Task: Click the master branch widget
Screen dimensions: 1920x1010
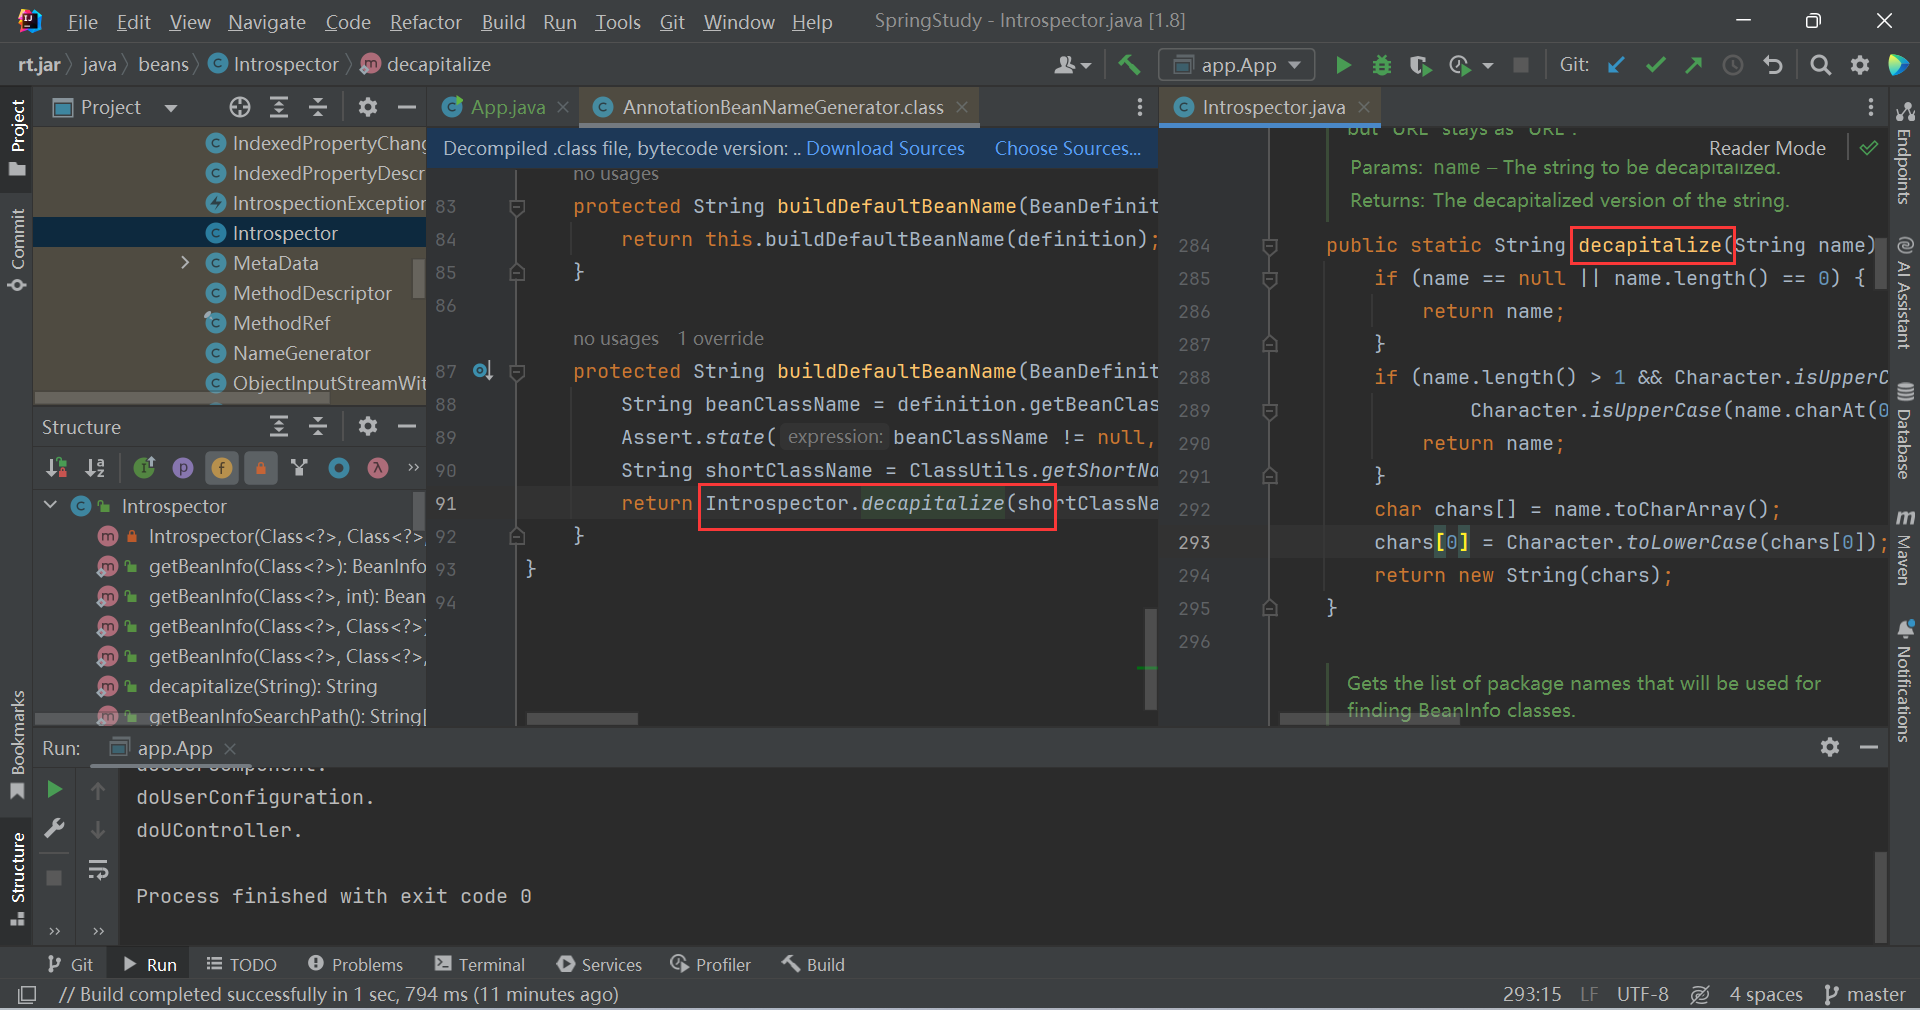Action: [x=1865, y=994]
